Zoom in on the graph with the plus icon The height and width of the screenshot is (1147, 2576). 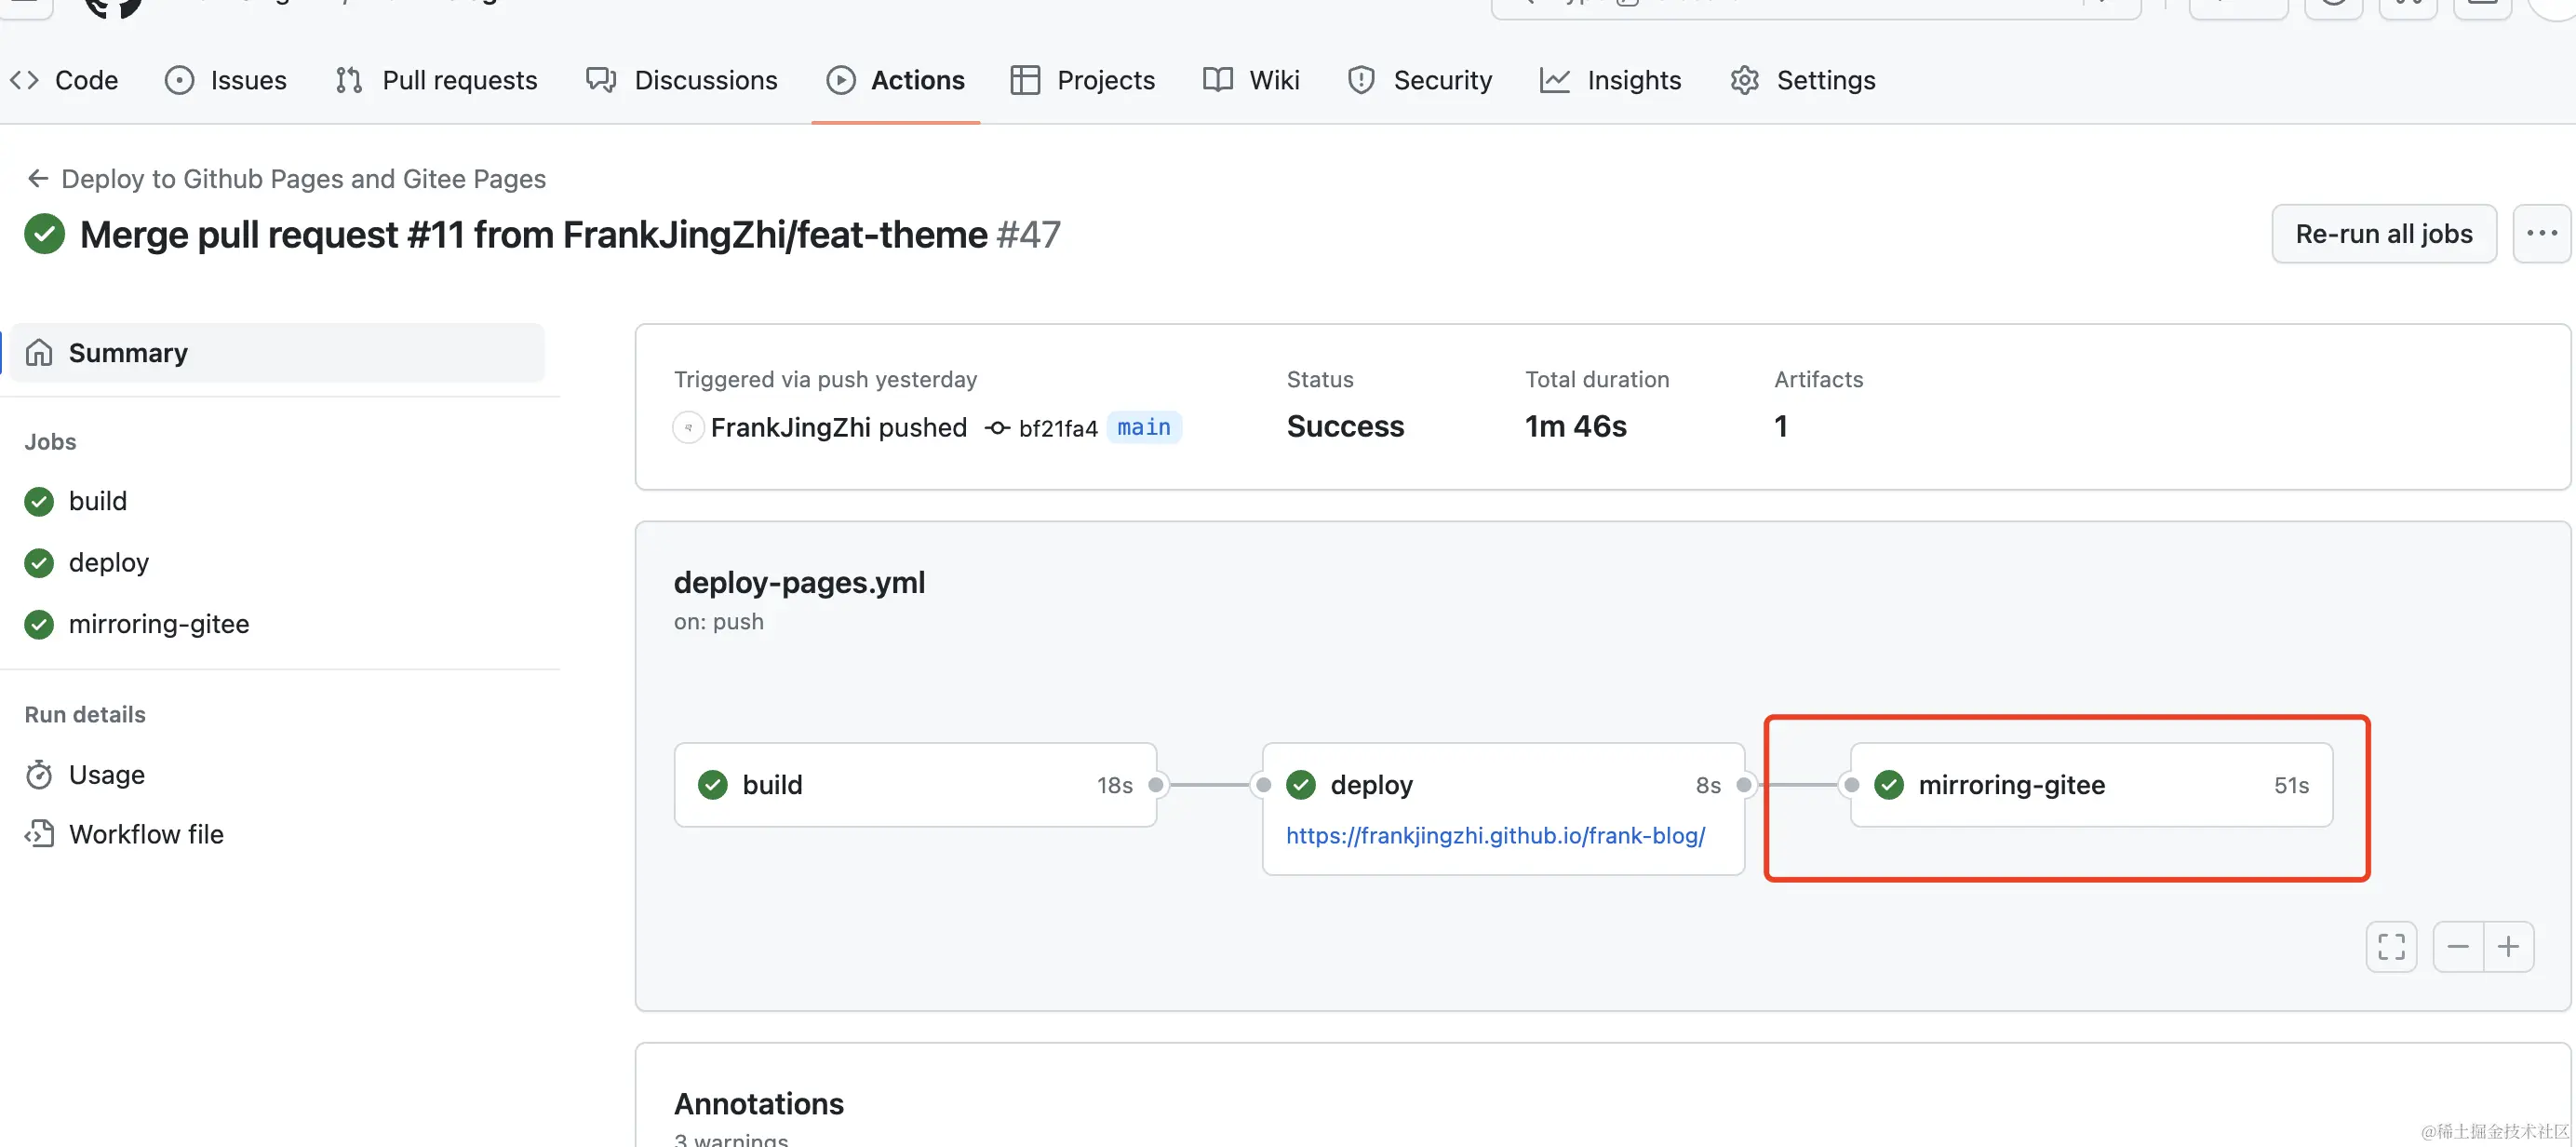pos(2510,946)
